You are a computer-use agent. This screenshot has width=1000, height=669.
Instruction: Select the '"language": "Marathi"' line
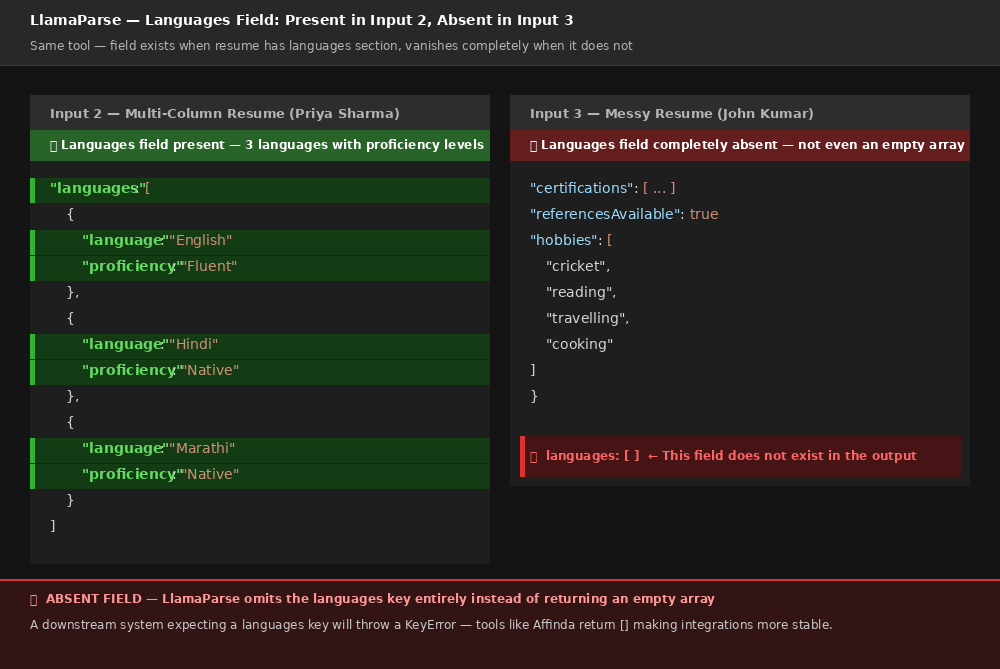[260, 450]
